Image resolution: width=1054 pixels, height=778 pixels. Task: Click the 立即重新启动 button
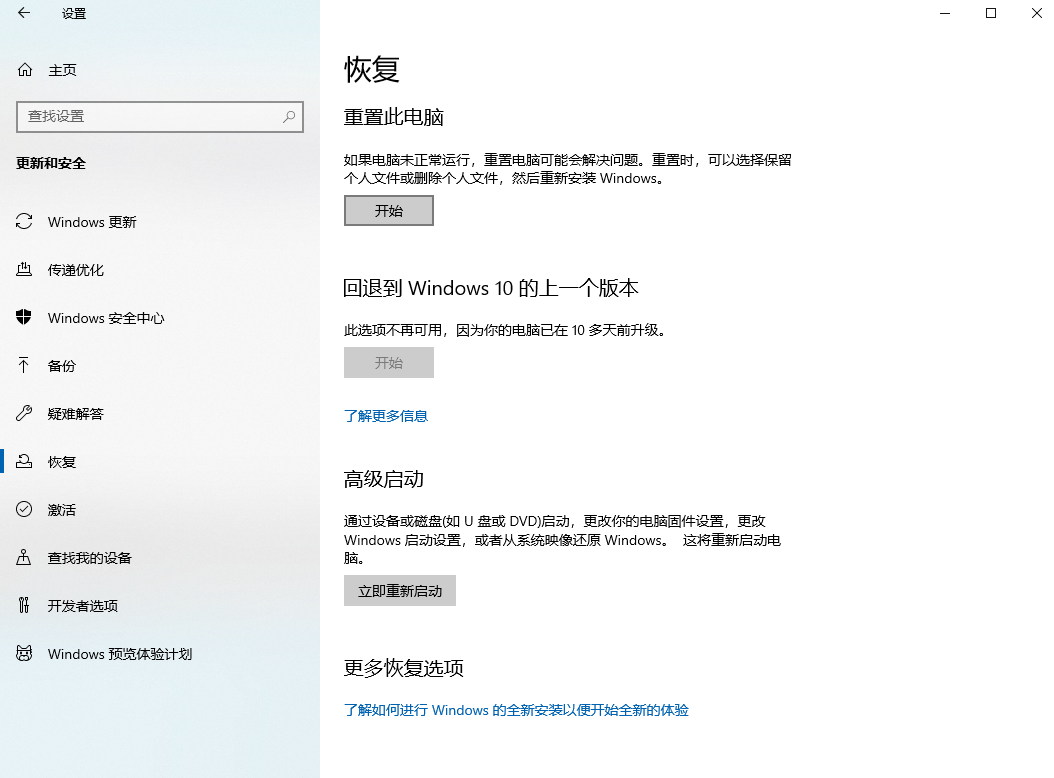[x=400, y=590]
